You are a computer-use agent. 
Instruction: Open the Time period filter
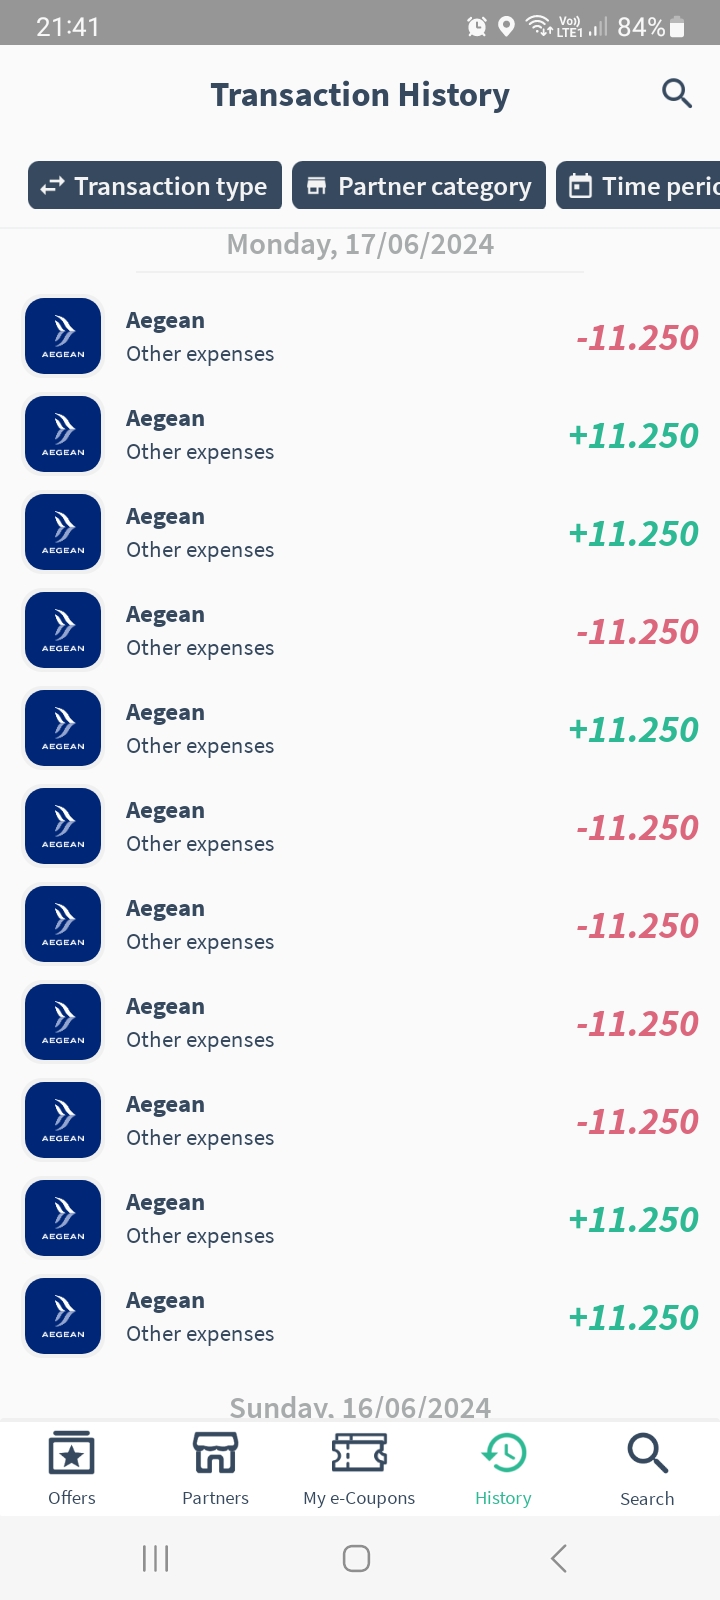coord(638,186)
